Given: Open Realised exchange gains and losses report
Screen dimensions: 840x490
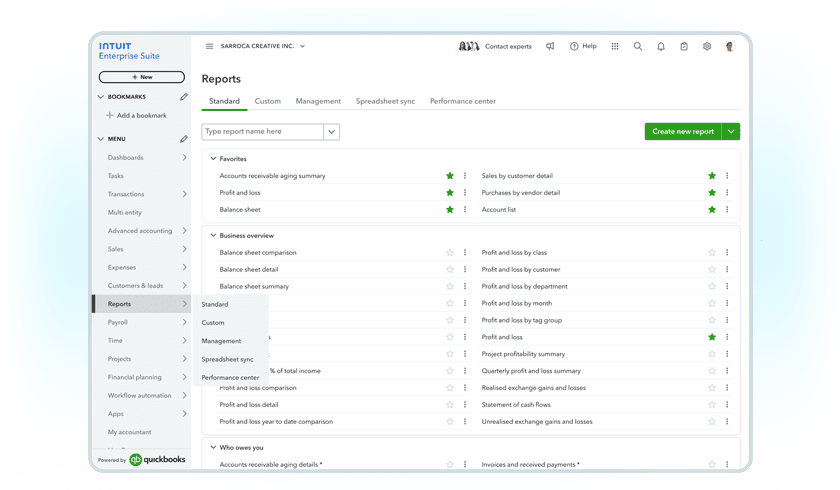Looking at the screenshot, I should pos(534,388).
